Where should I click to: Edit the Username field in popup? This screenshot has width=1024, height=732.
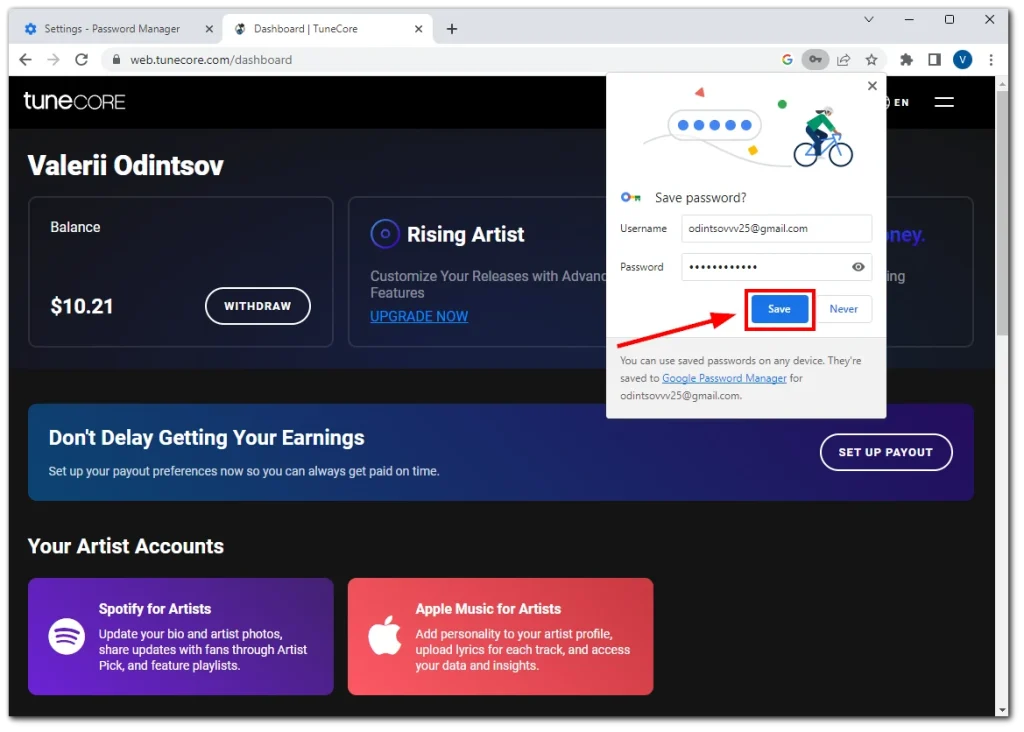776,229
